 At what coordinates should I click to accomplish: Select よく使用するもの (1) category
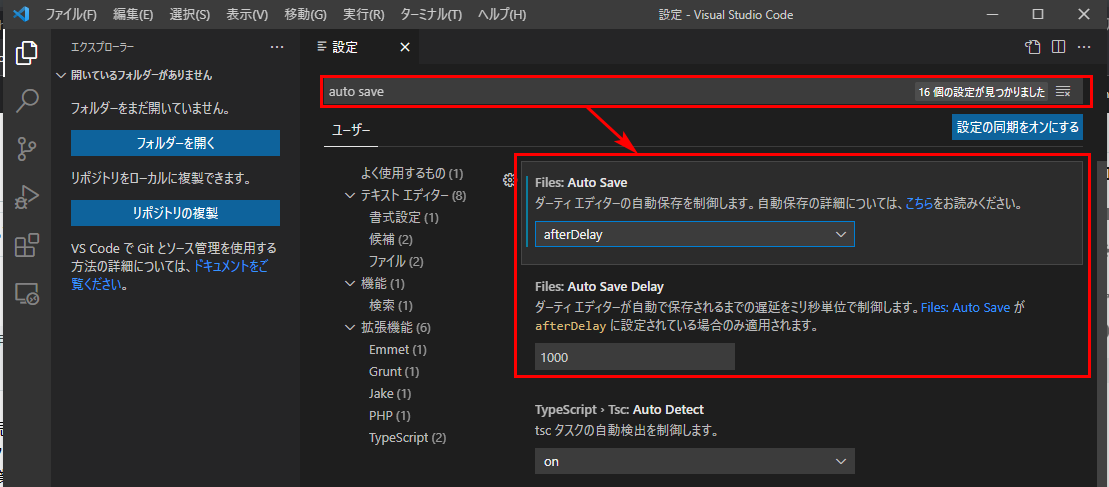(x=412, y=173)
